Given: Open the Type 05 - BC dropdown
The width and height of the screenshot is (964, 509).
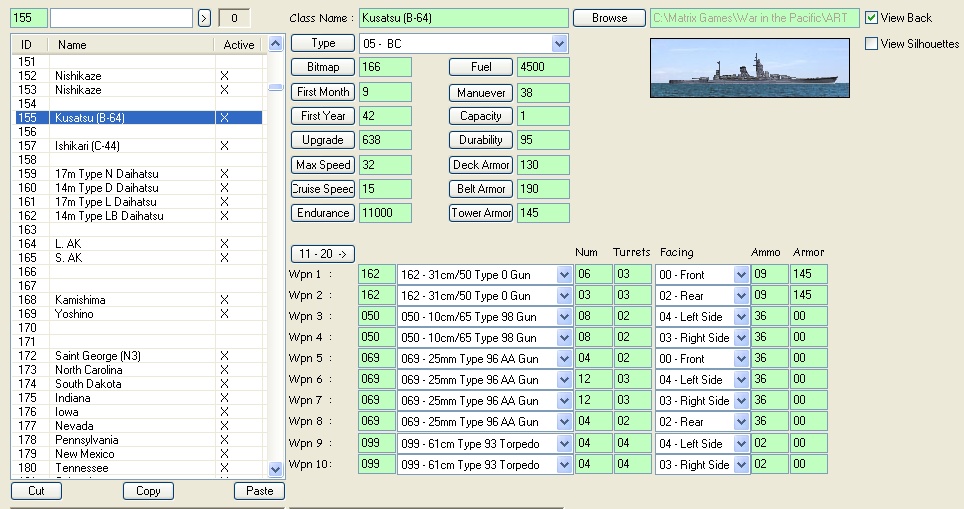Looking at the screenshot, I should tap(559, 44).
